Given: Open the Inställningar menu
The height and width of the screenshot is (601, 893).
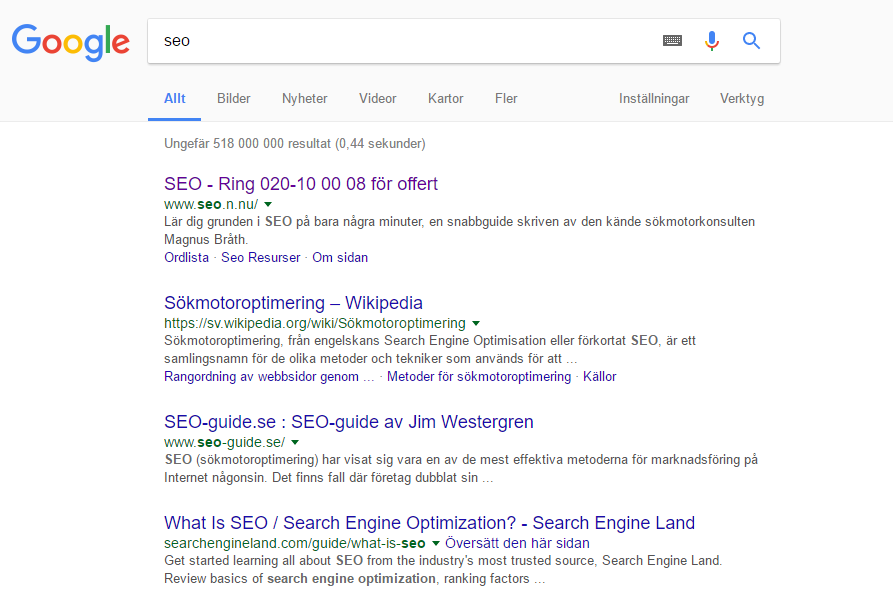Looking at the screenshot, I should pyautogui.click(x=654, y=99).
